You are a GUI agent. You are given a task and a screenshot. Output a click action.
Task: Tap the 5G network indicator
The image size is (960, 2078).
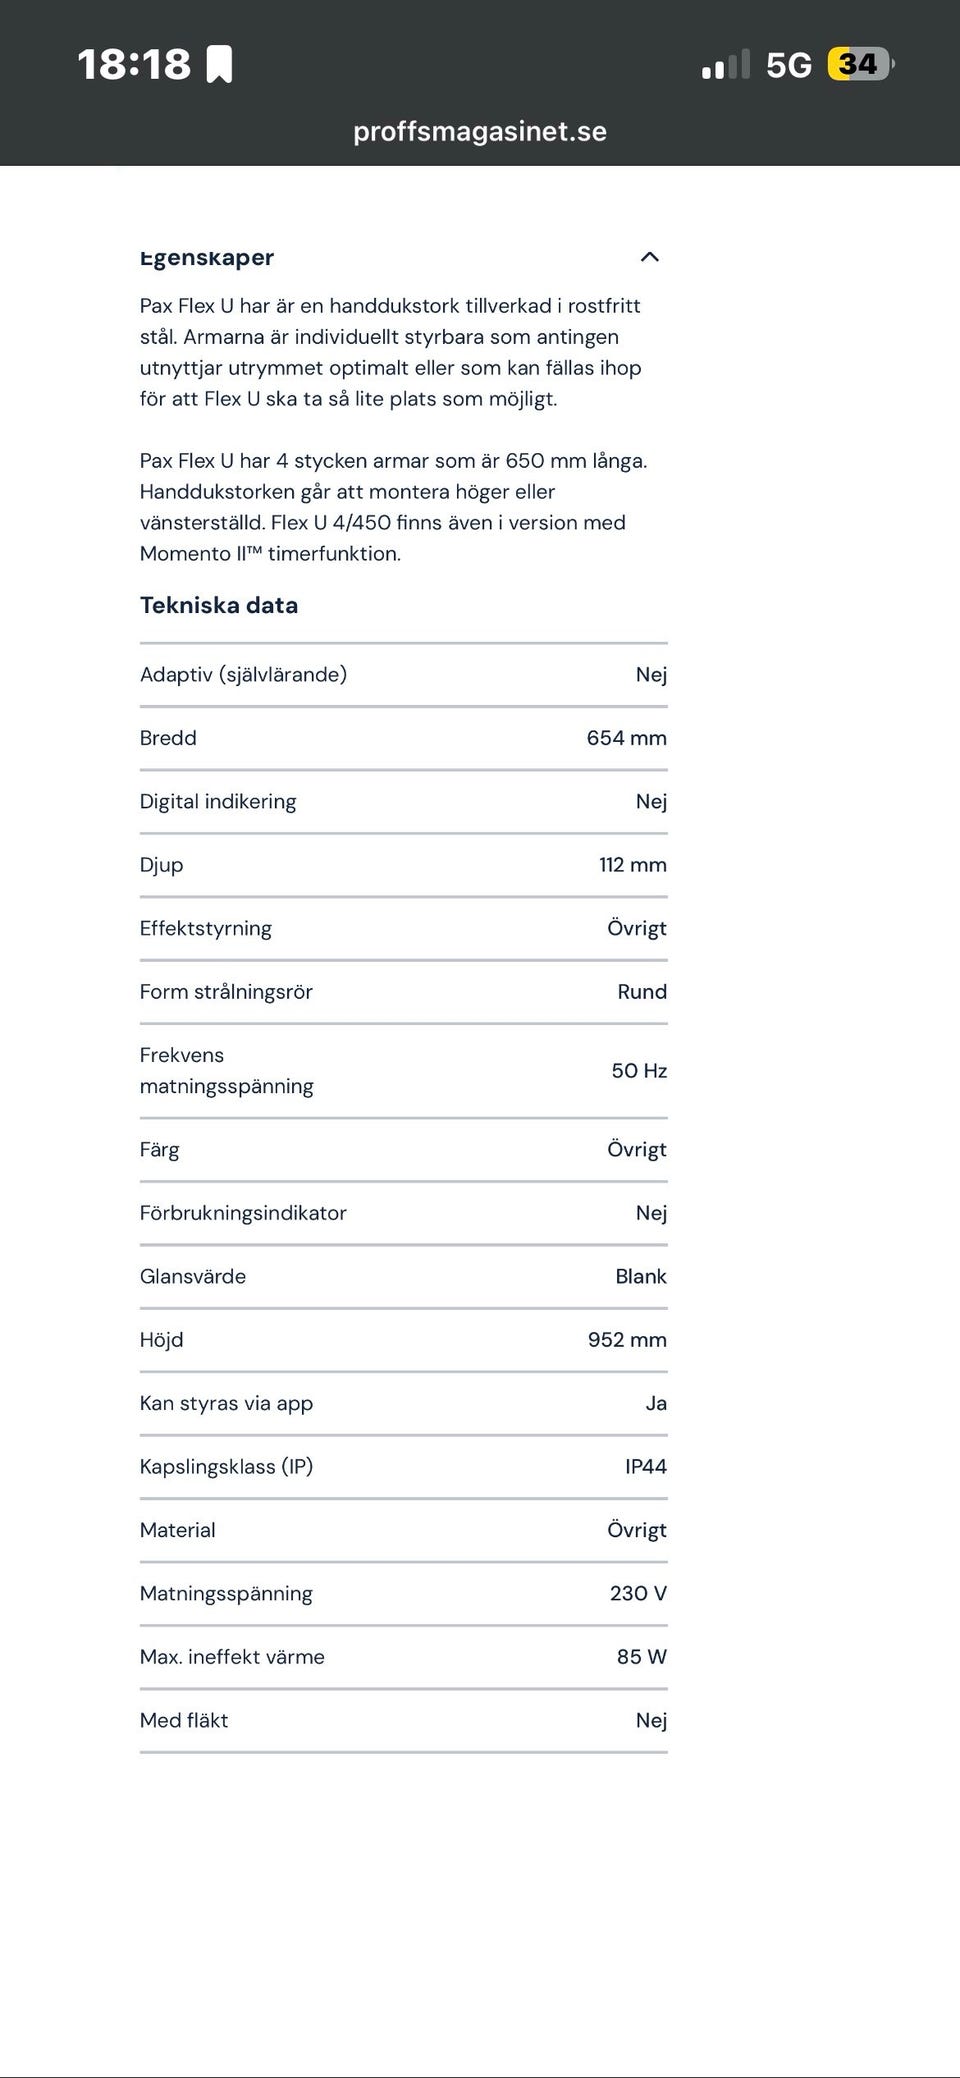point(788,66)
